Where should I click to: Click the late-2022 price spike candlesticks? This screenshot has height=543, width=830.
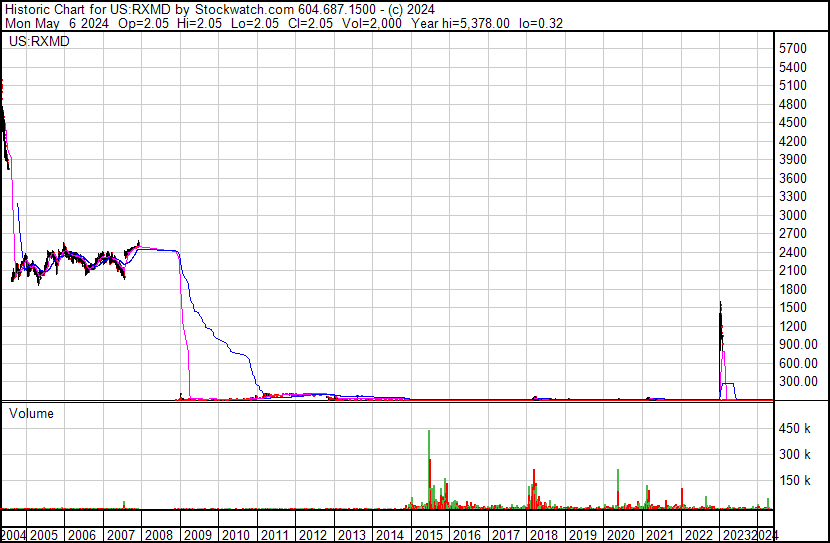(721, 330)
